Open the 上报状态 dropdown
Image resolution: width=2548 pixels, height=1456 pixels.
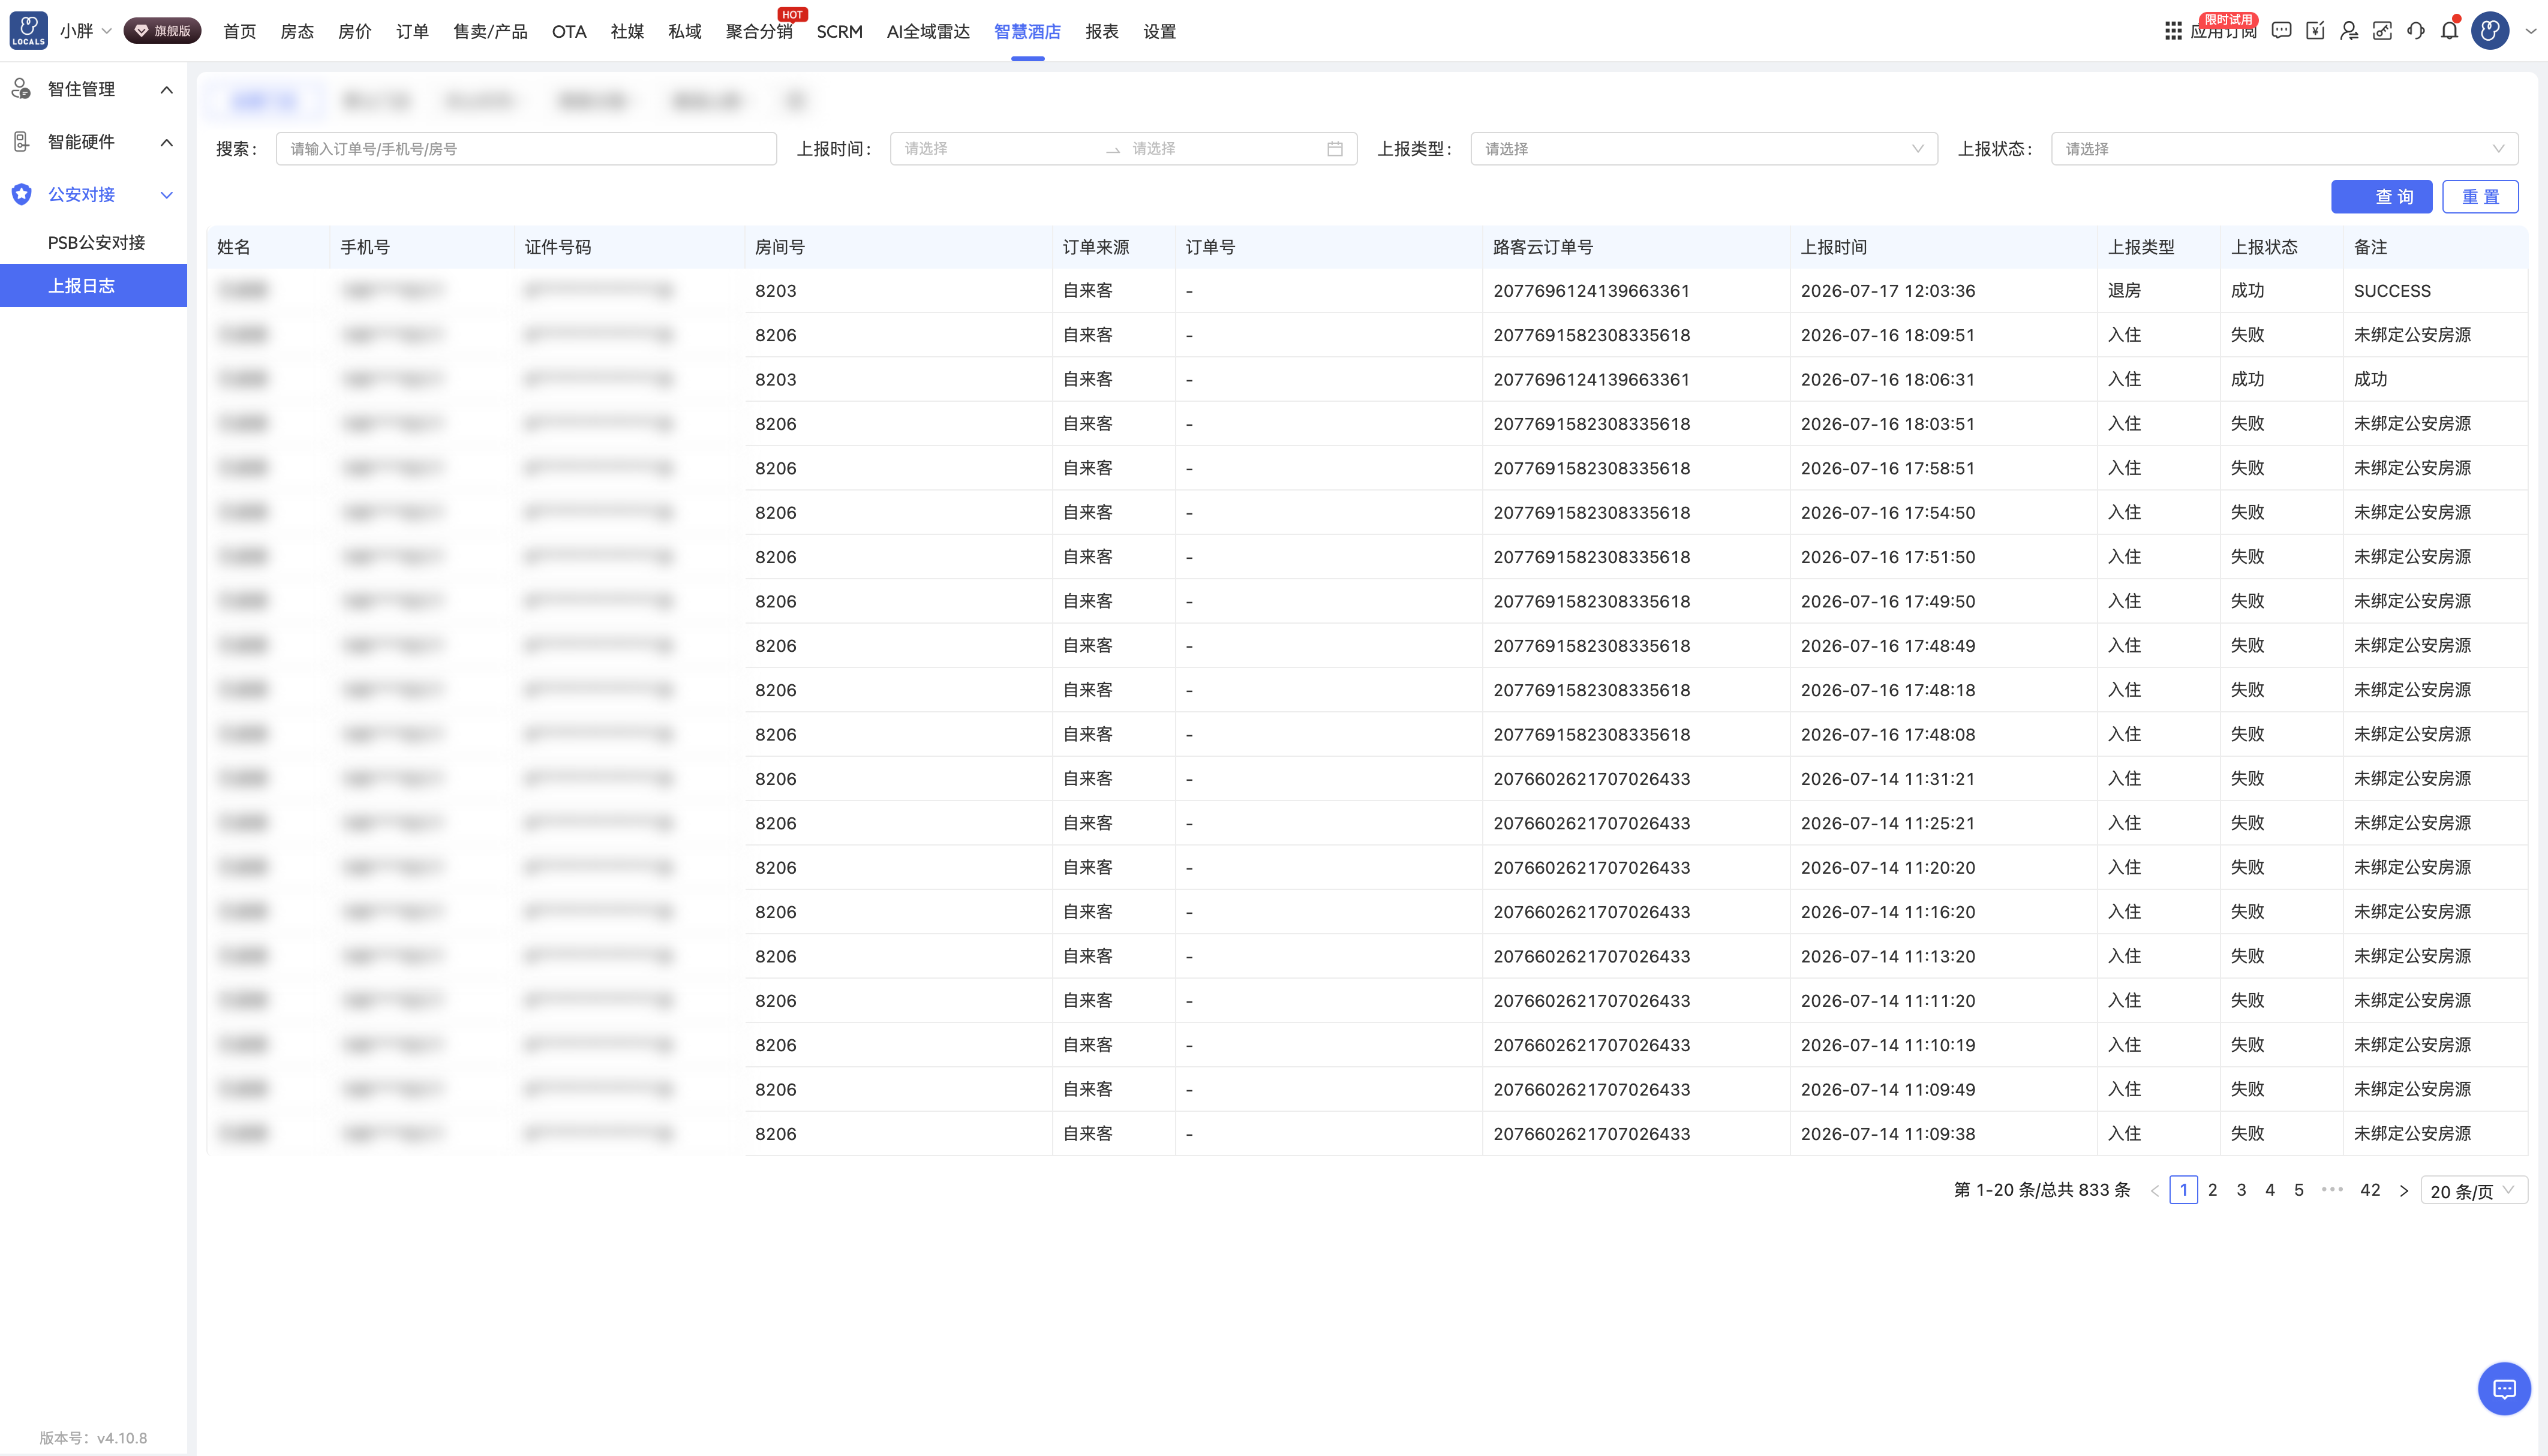[x=2284, y=149]
